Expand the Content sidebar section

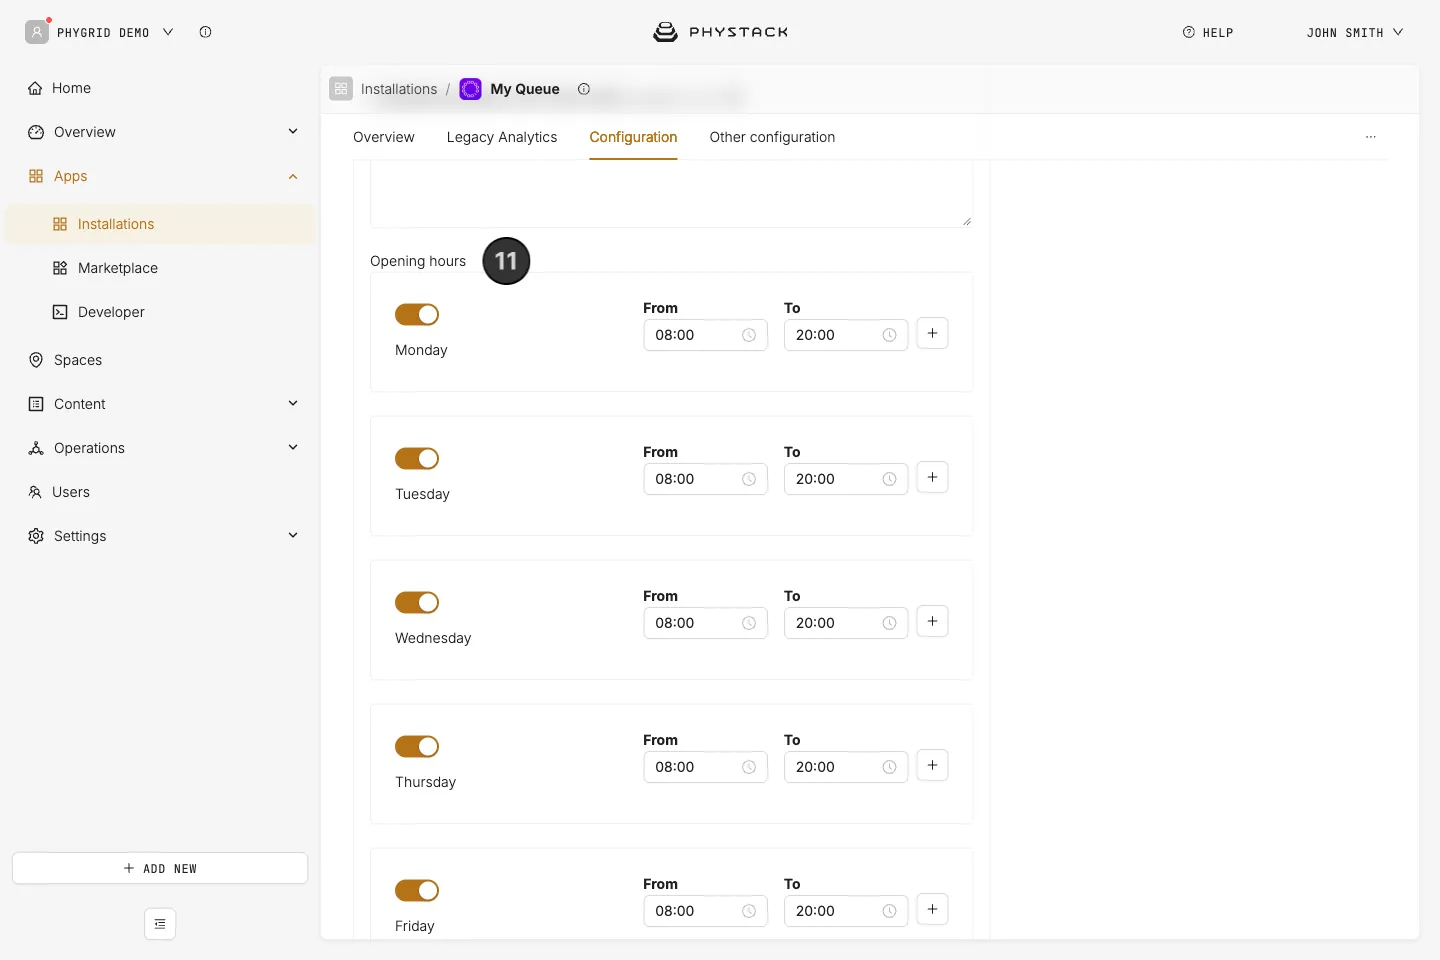(160, 404)
